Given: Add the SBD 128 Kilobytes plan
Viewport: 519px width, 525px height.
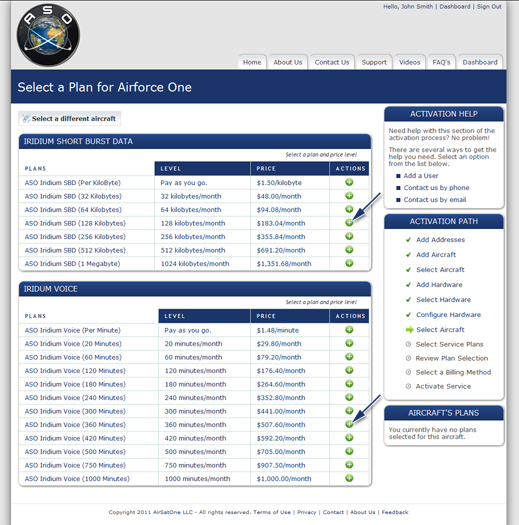Looking at the screenshot, I should click(349, 223).
